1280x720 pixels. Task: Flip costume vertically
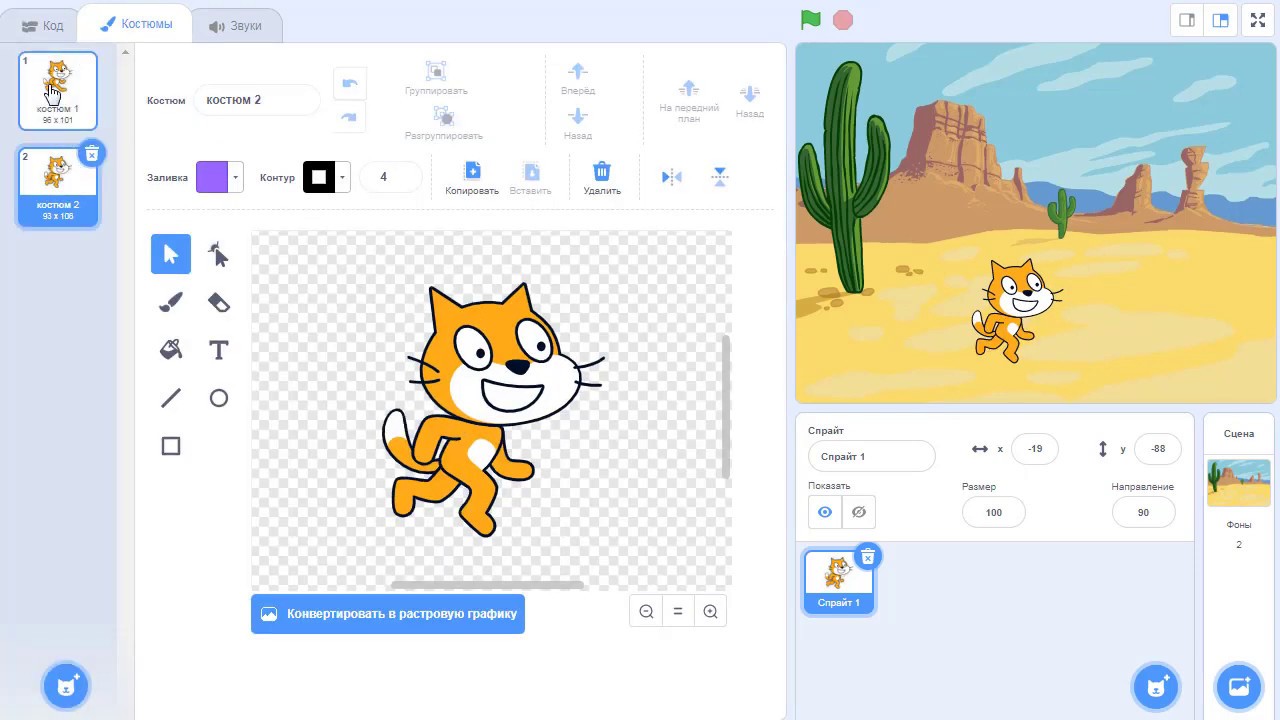pos(720,177)
